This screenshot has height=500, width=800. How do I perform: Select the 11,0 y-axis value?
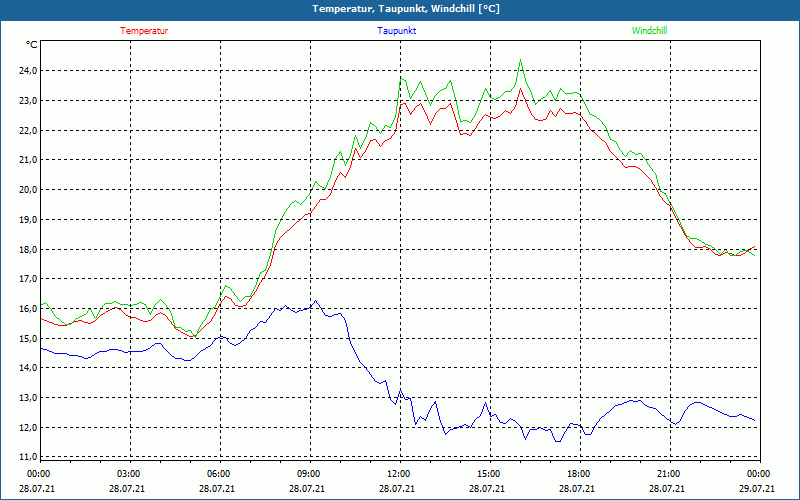pos(29,457)
